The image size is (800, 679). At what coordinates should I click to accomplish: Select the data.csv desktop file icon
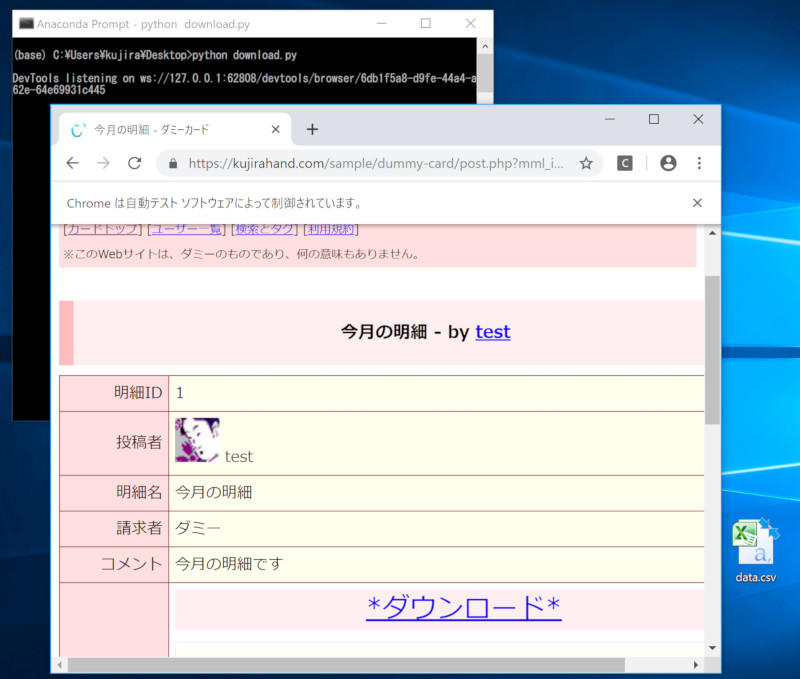coord(755,550)
